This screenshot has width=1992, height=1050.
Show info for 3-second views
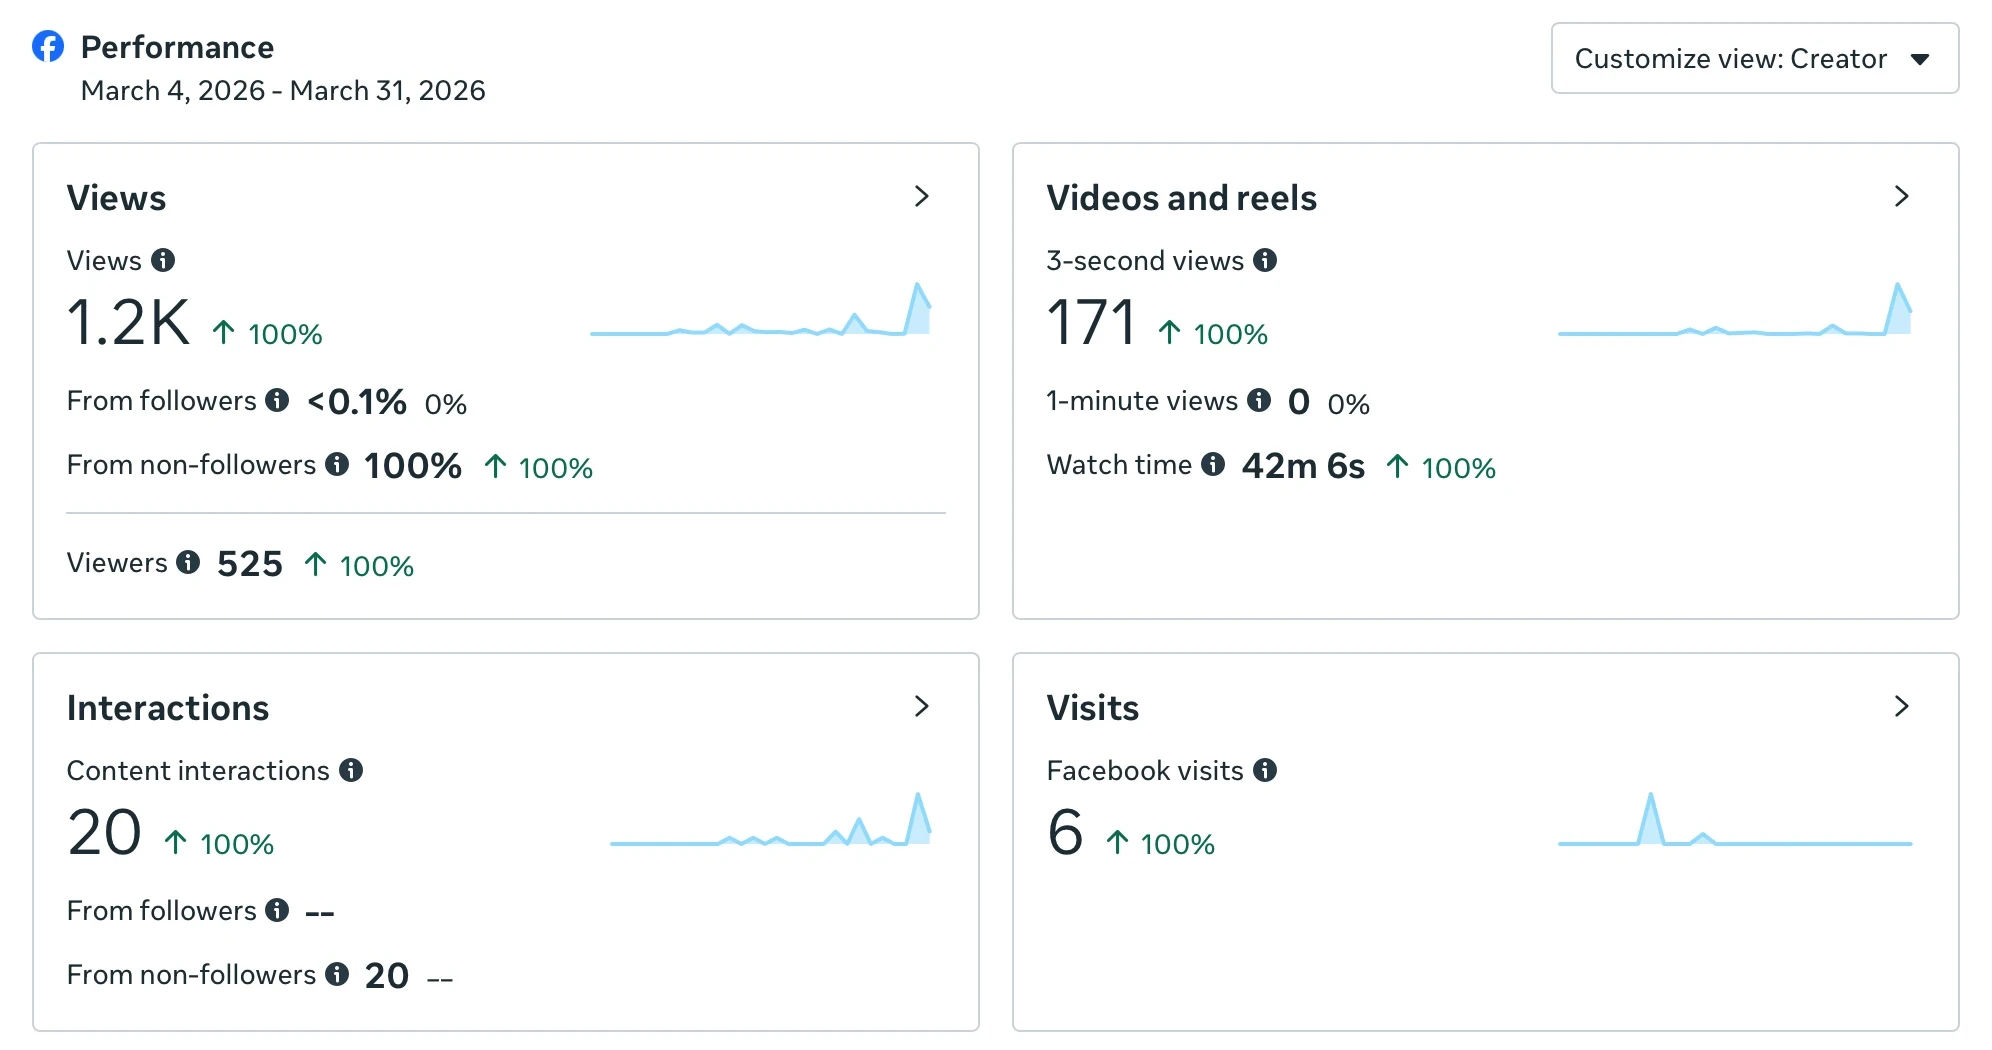click(x=1265, y=261)
